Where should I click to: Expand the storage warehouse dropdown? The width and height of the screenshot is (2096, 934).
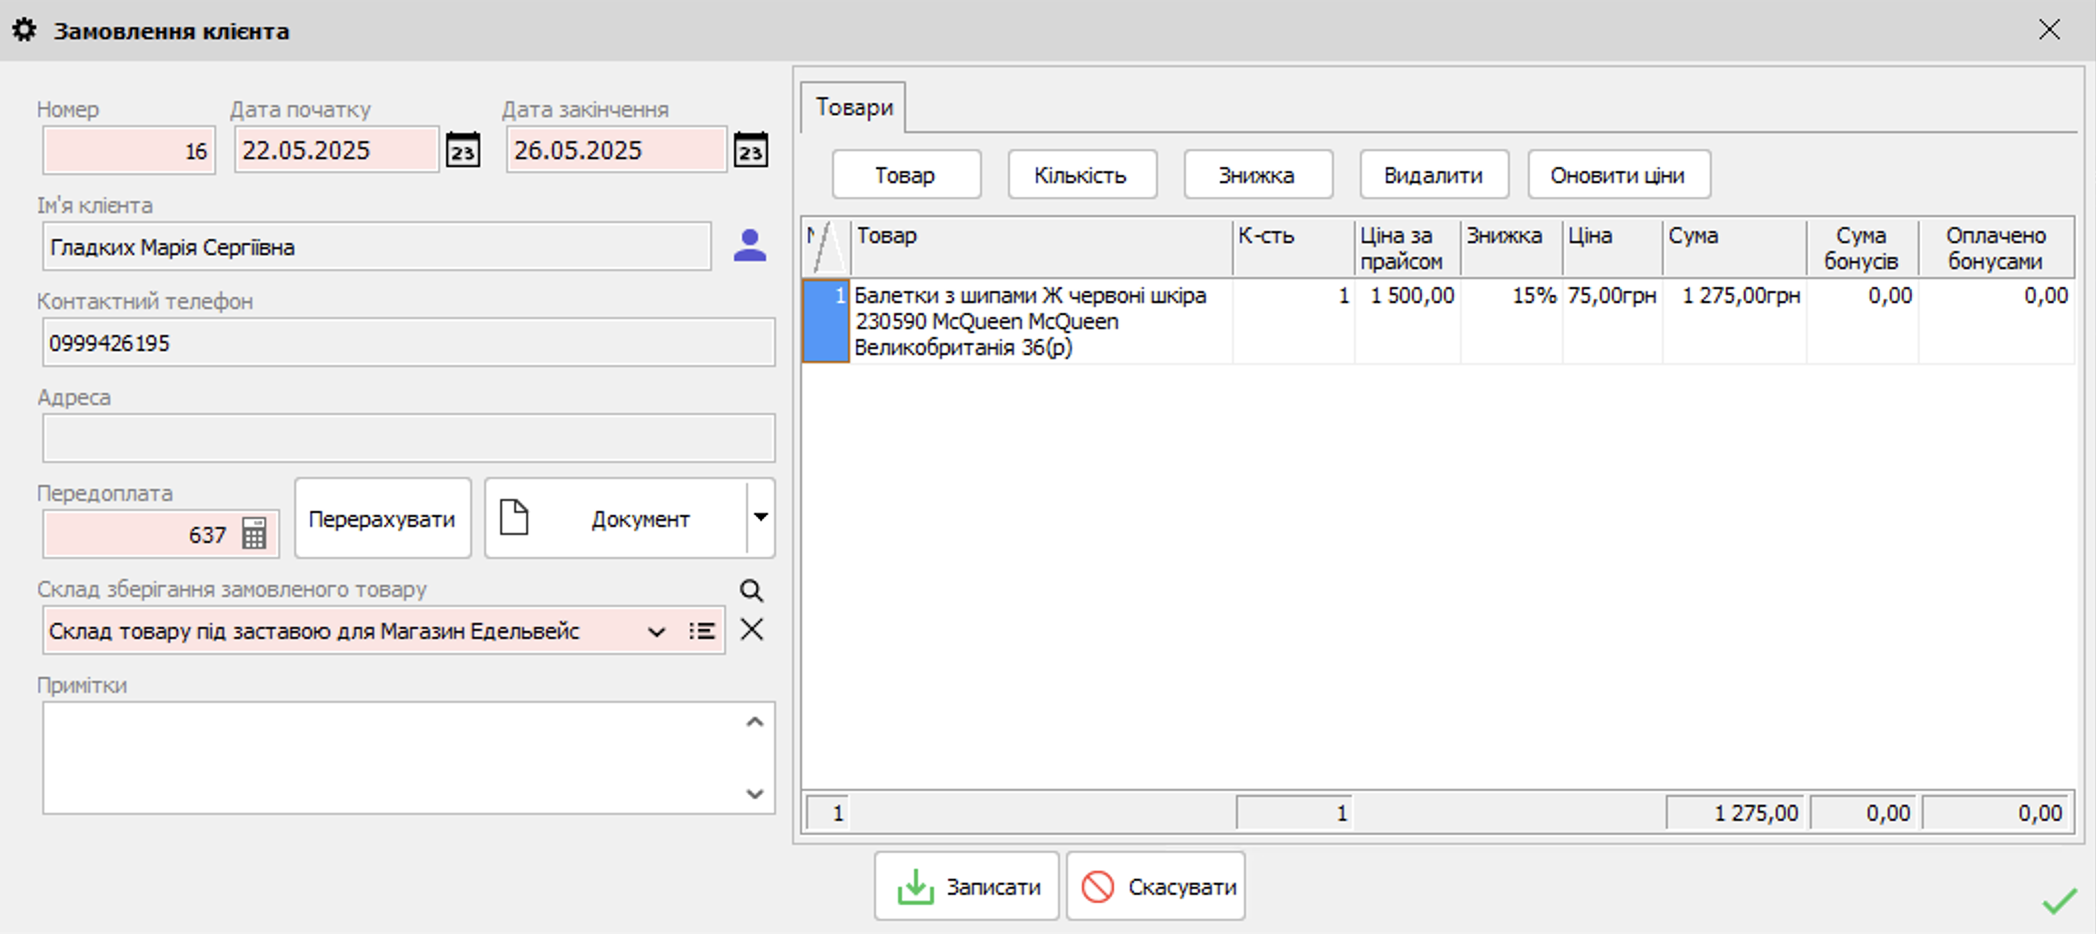[x=656, y=632]
